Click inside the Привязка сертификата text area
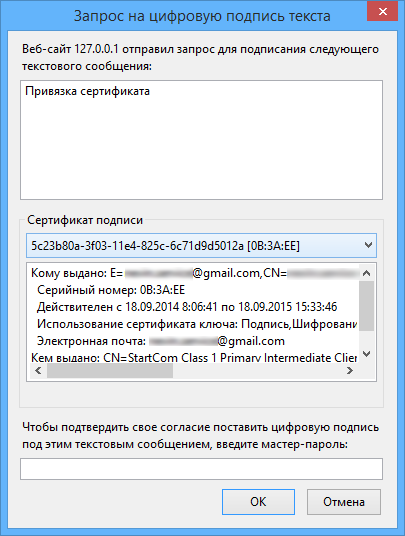The width and height of the screenshot is (405, 536). coord(201,140)
